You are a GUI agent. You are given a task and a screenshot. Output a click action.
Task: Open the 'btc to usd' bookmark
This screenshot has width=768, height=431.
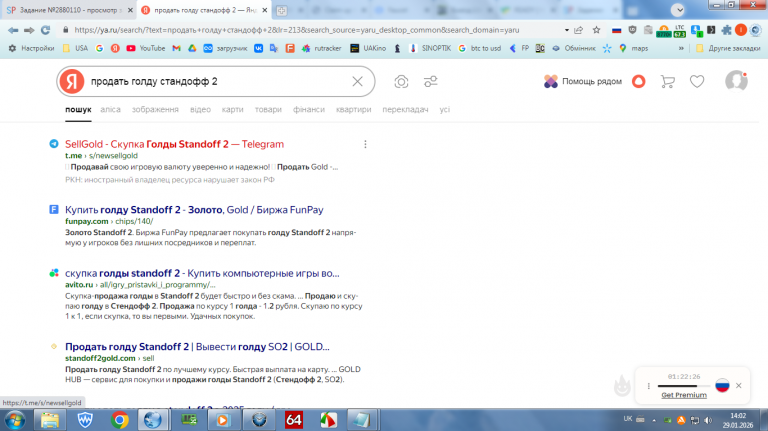point(480,48)
